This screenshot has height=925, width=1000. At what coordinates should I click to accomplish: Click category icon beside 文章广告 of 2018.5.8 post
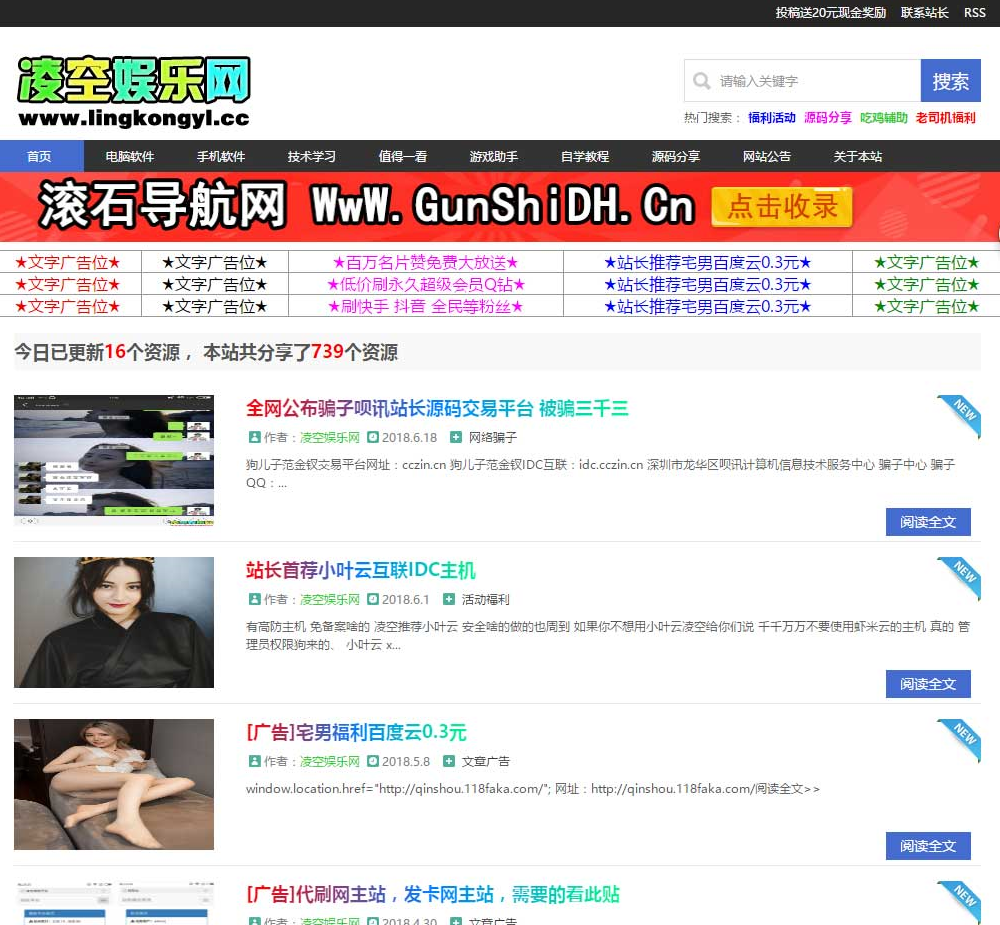point(448,761)
